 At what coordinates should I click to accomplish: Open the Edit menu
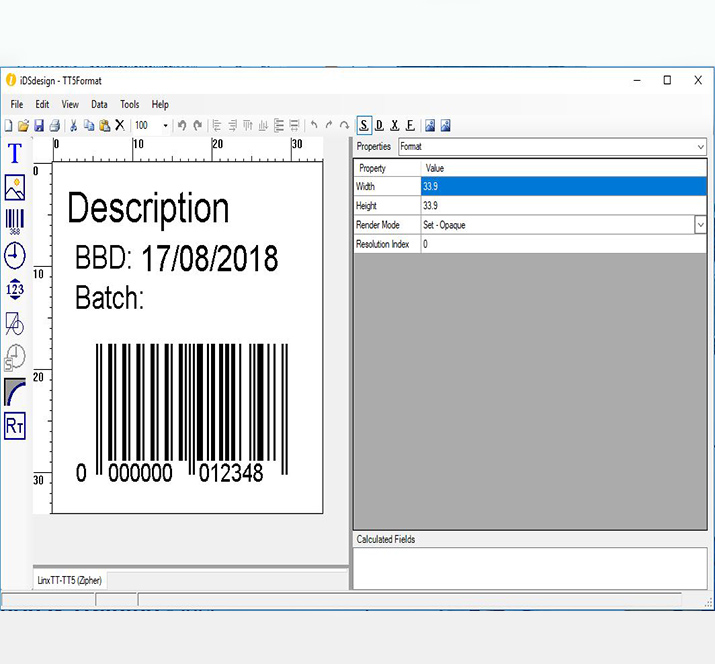(x=42, y=104)
